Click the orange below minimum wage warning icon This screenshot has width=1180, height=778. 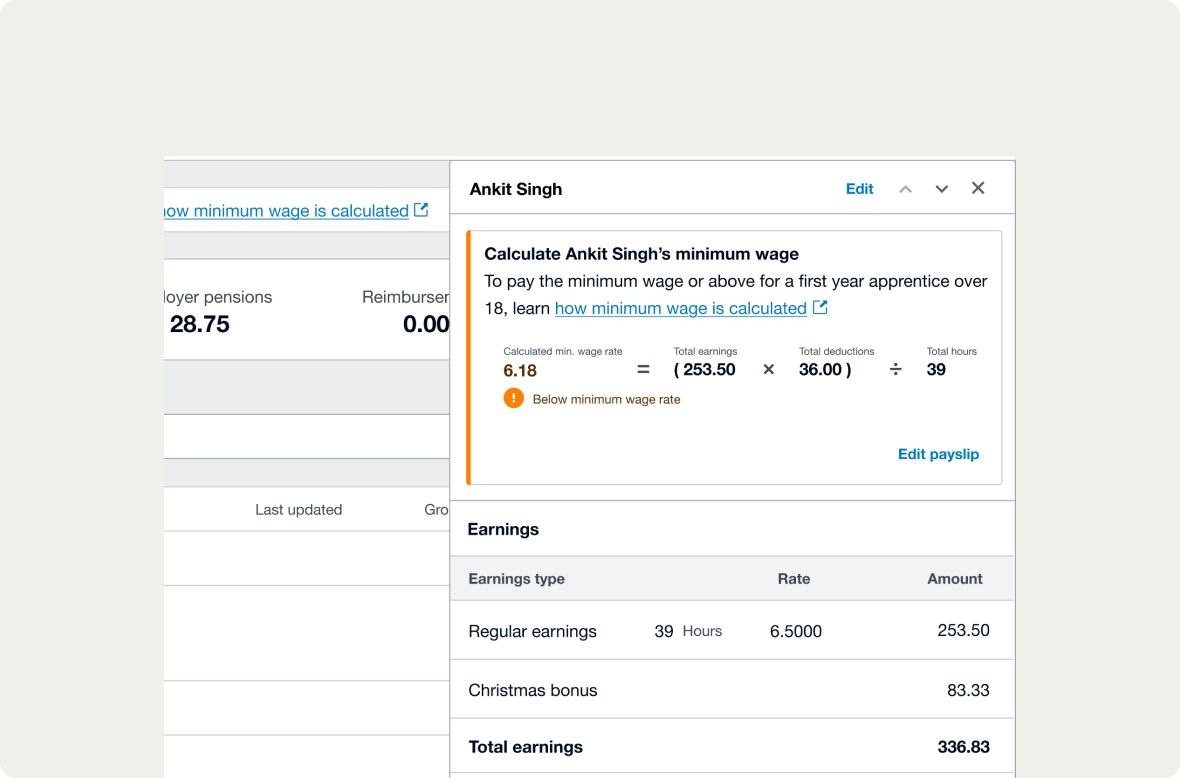[514, 399]
